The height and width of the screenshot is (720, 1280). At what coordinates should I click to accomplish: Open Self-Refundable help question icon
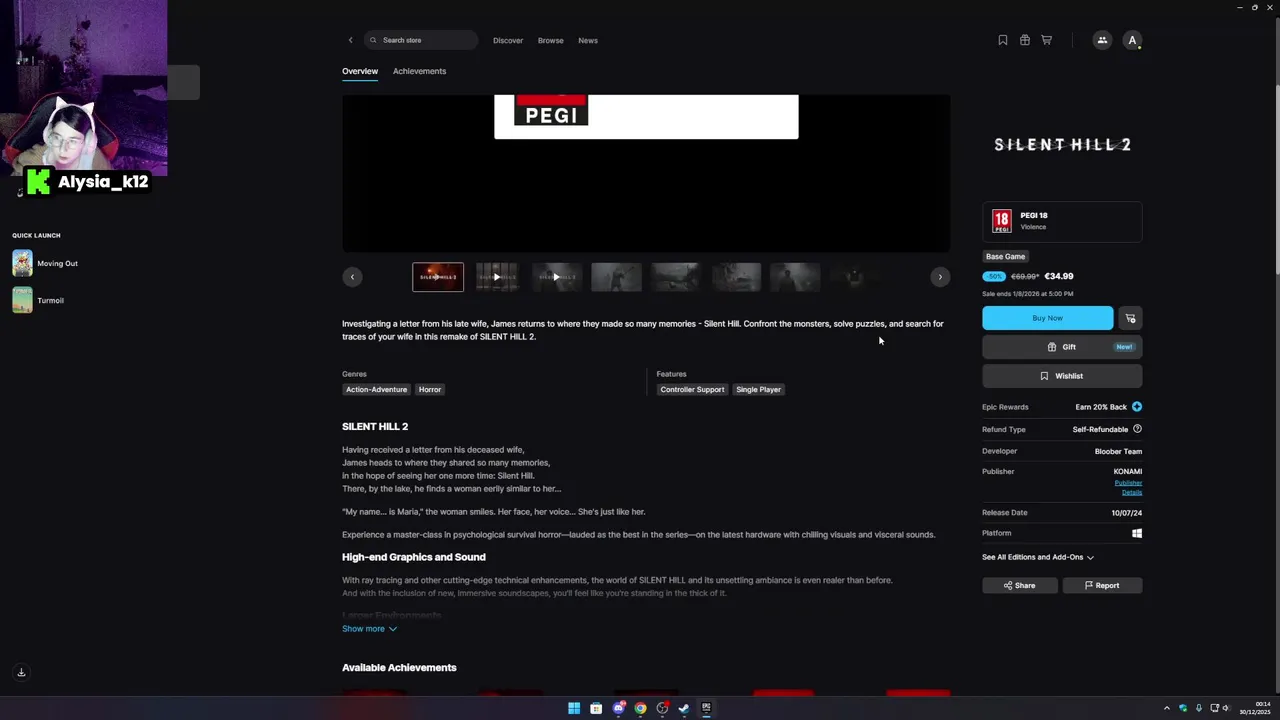1137,429
